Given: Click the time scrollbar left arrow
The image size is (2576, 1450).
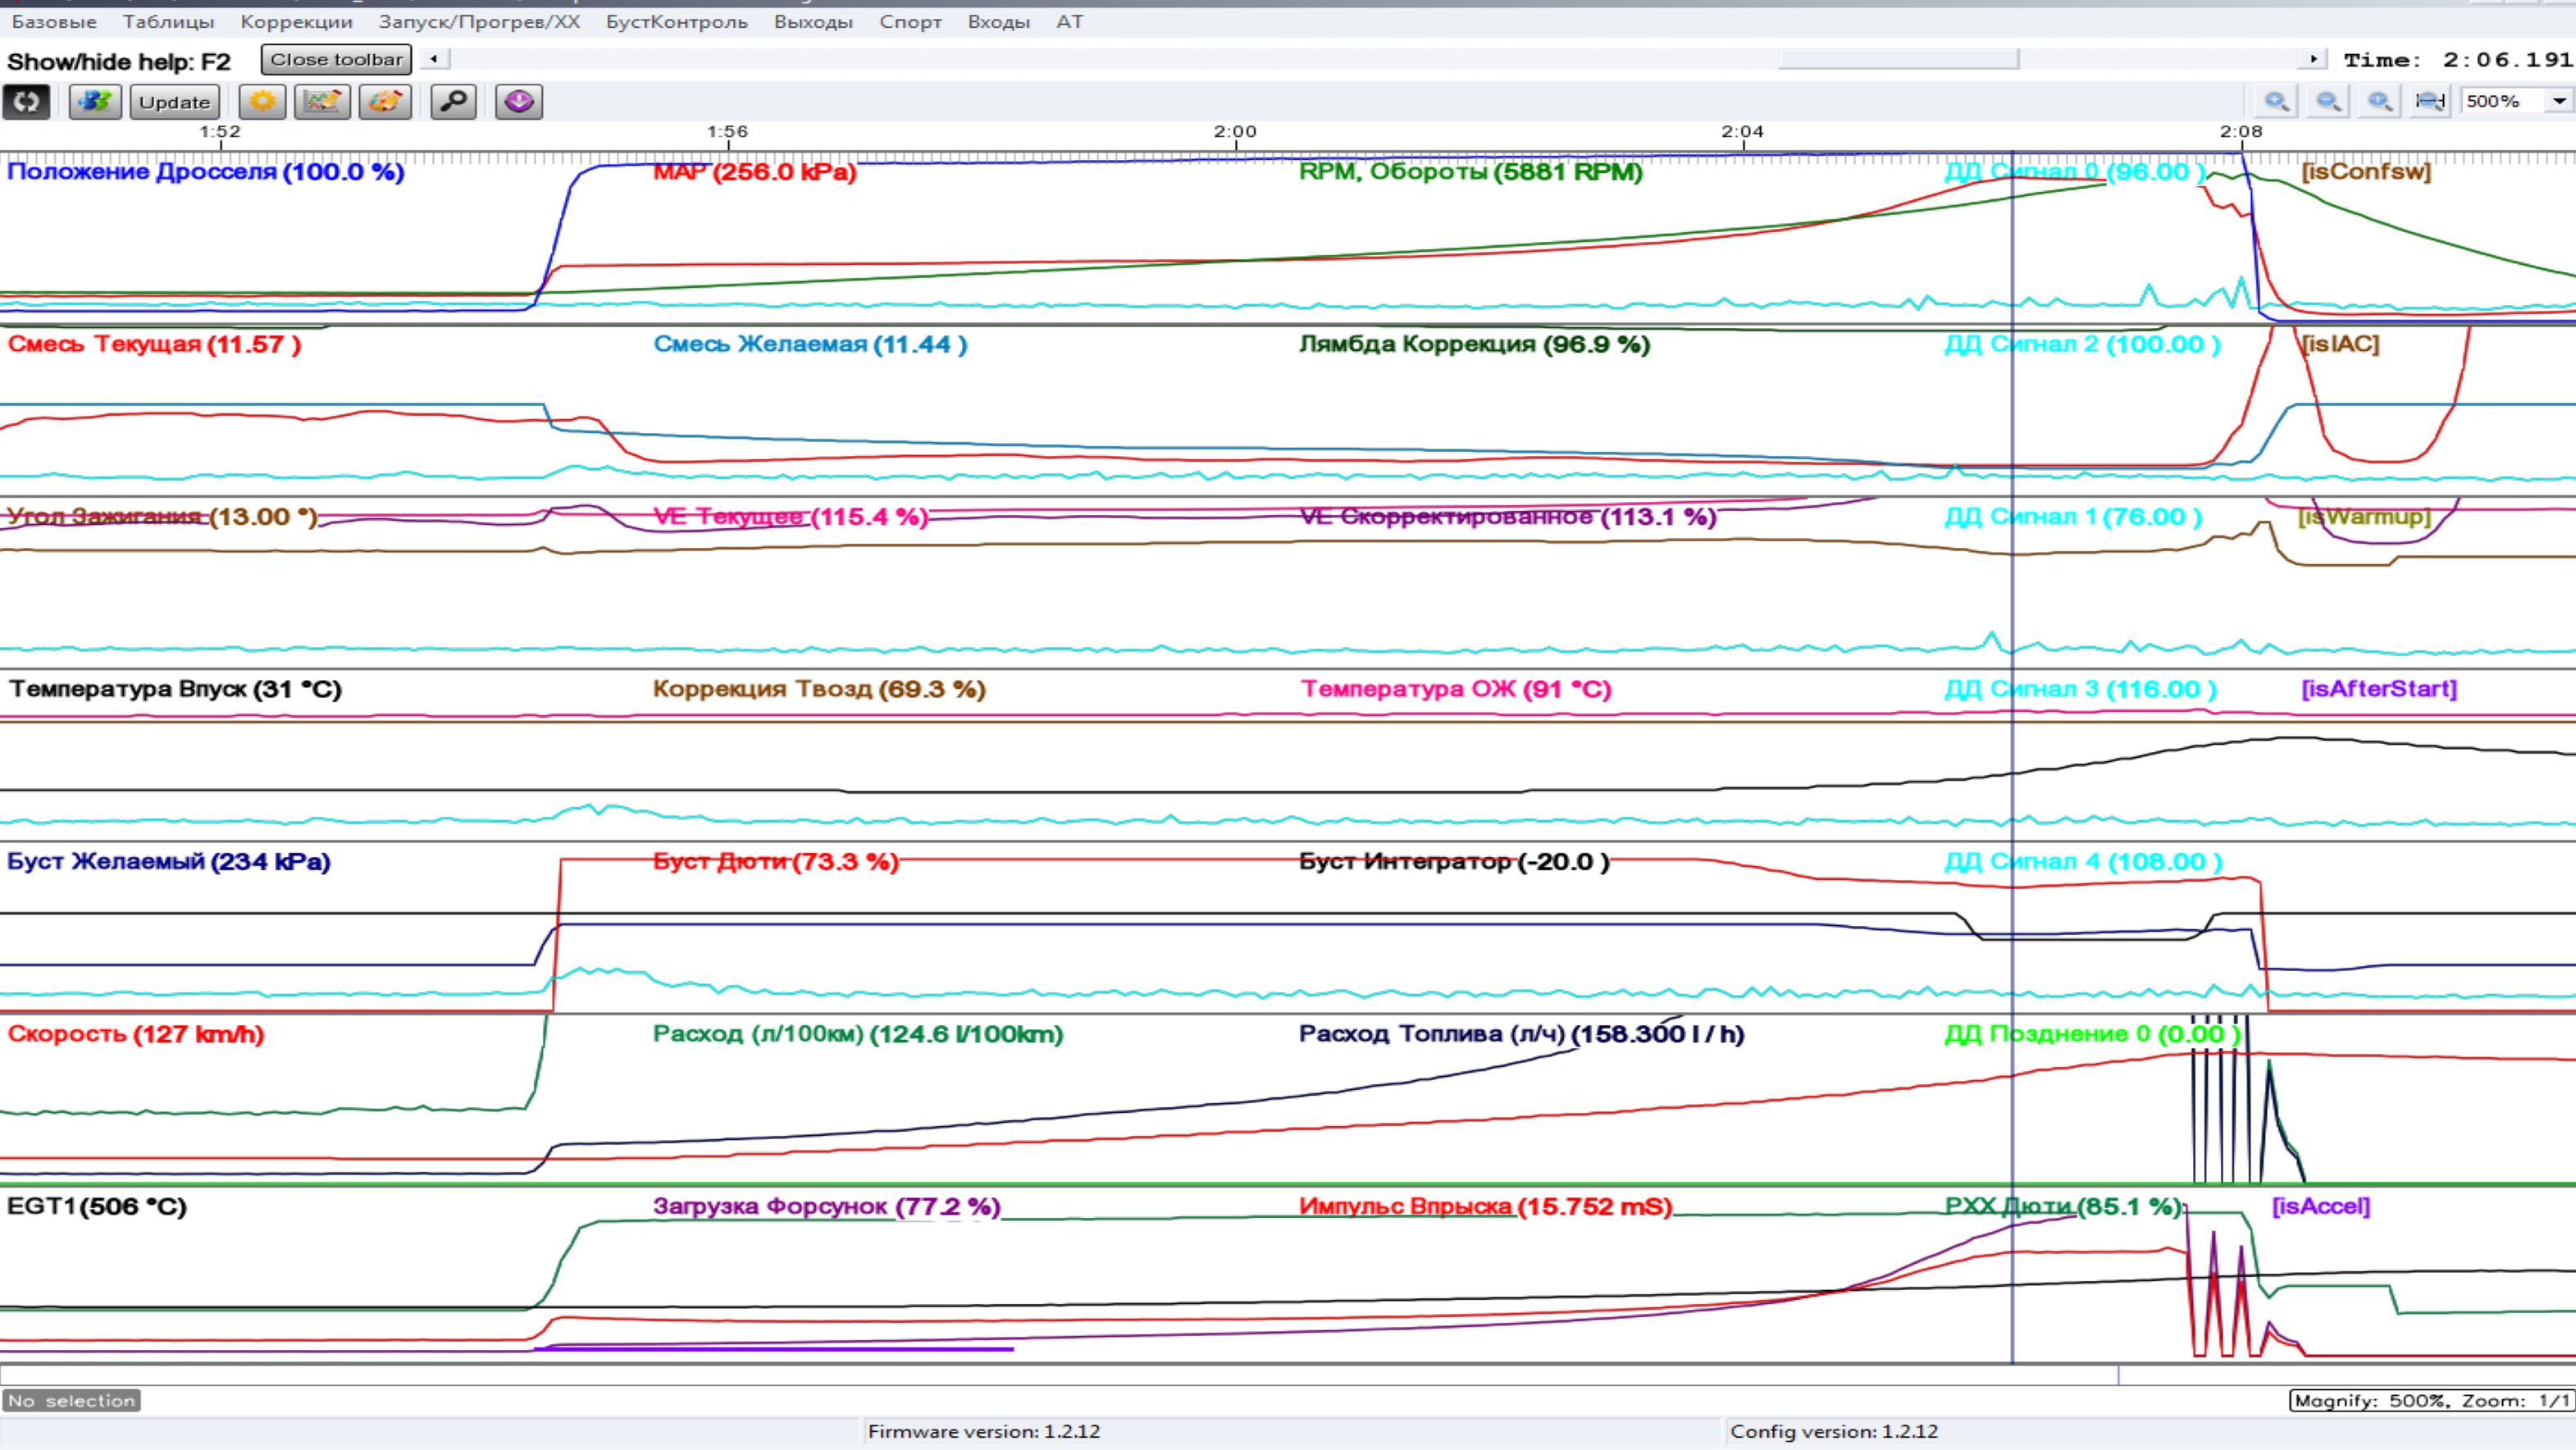Looking at the screenshot, I should click(x=434, y=59).
